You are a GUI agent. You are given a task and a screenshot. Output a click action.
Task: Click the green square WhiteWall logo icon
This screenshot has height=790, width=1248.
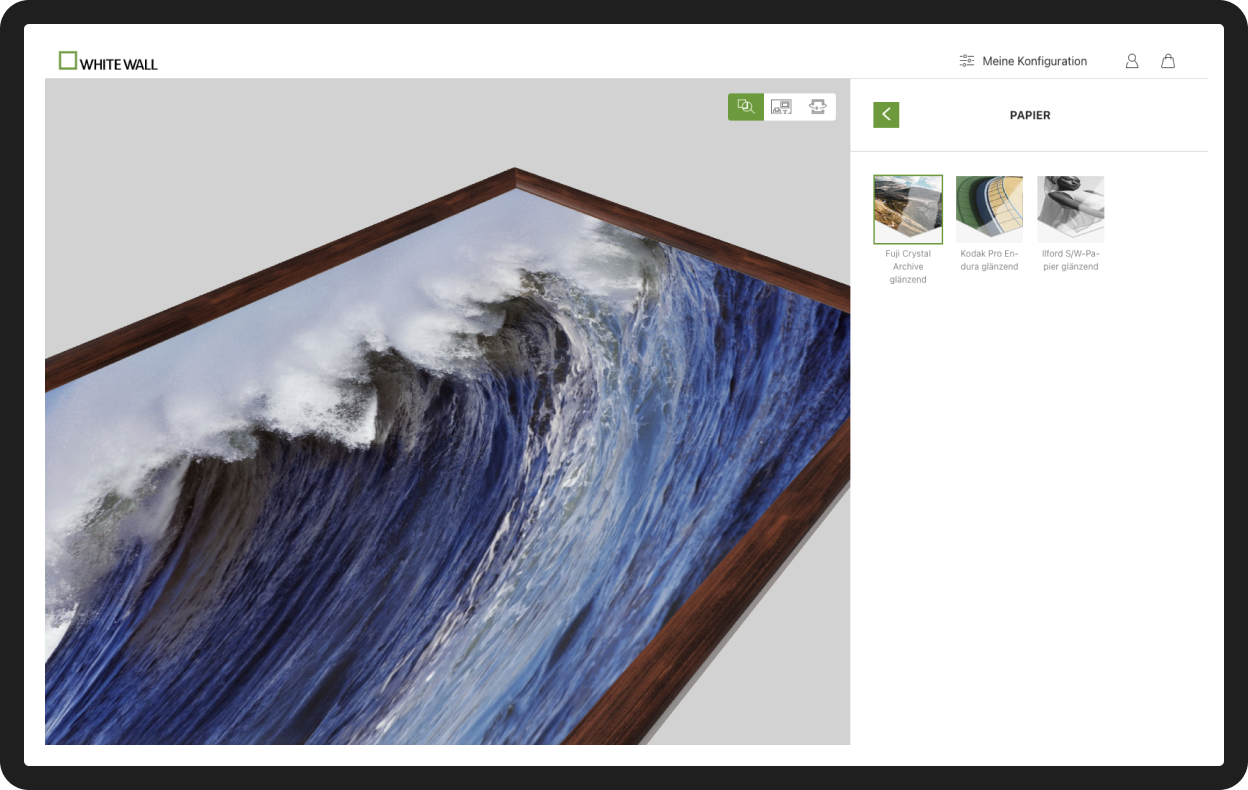[68, 60]
